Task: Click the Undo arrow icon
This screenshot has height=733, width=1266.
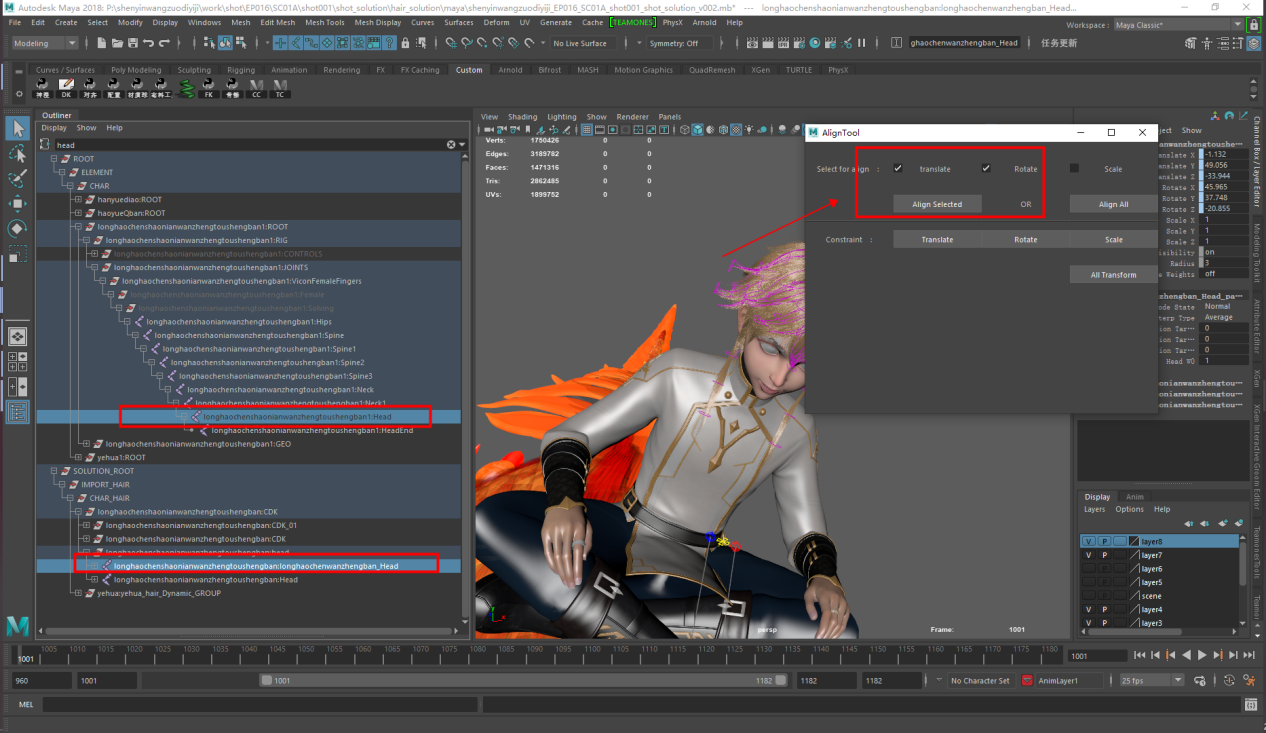Action: [149, 44]
